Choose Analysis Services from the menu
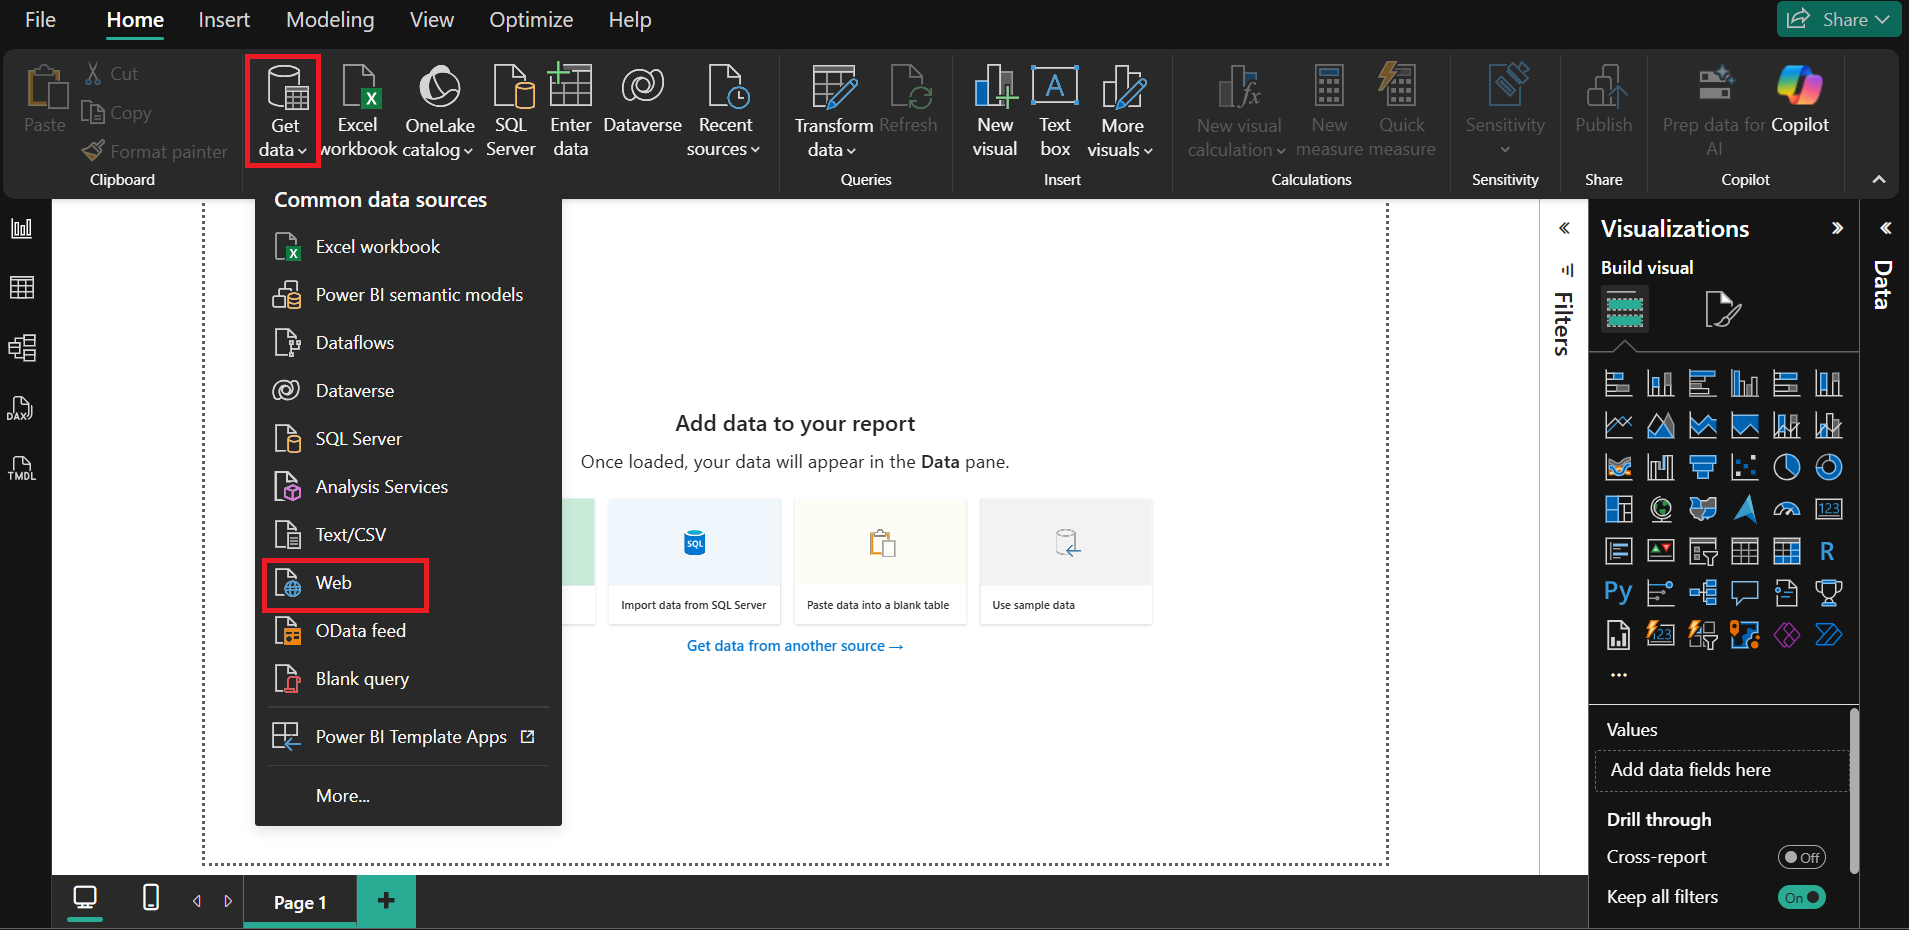Image resolution: width=1909 pixels, height=930 pixels. 408,487
